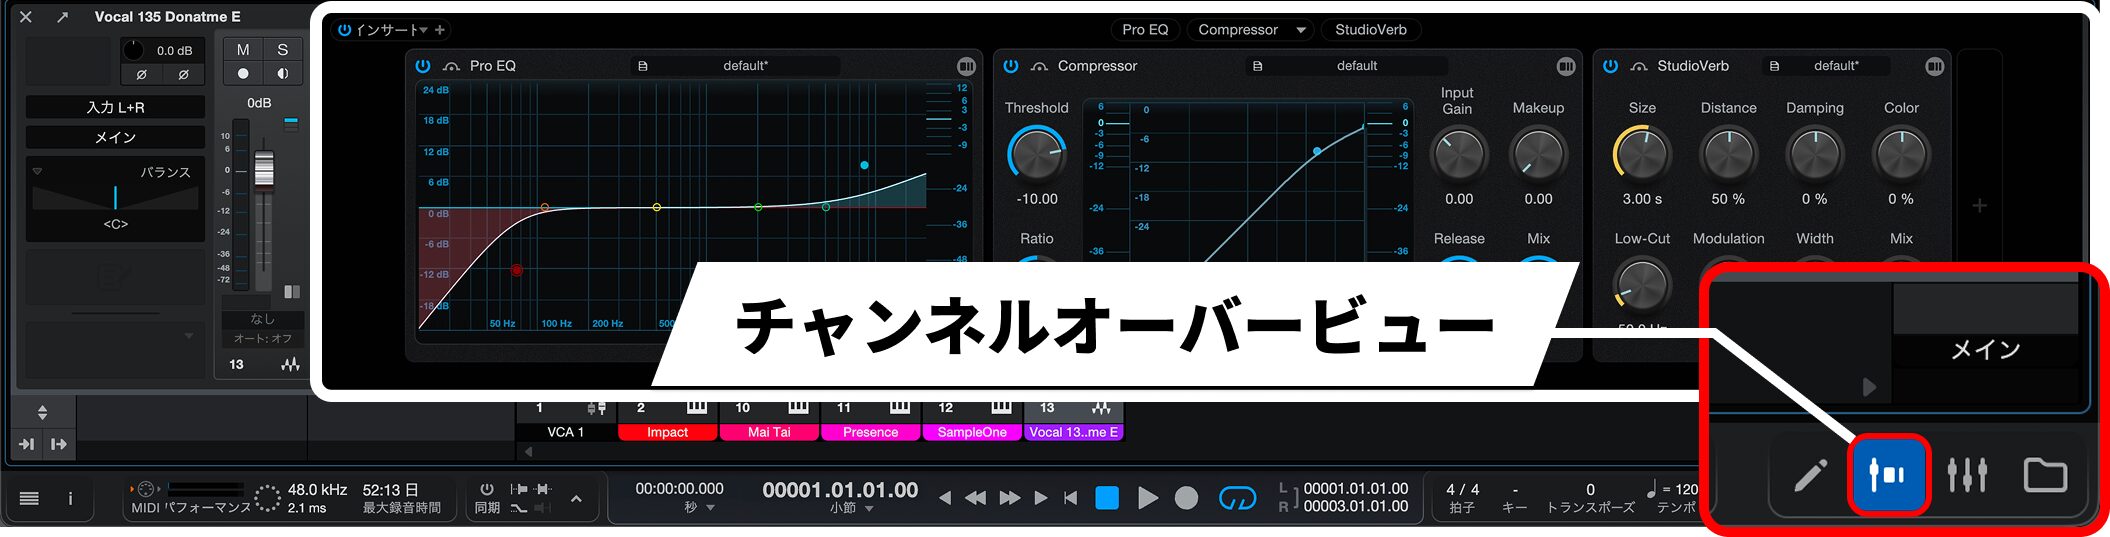Click the Vocal channel volume fader
Screen dimensions: 2110x537
tap(264, 168)
